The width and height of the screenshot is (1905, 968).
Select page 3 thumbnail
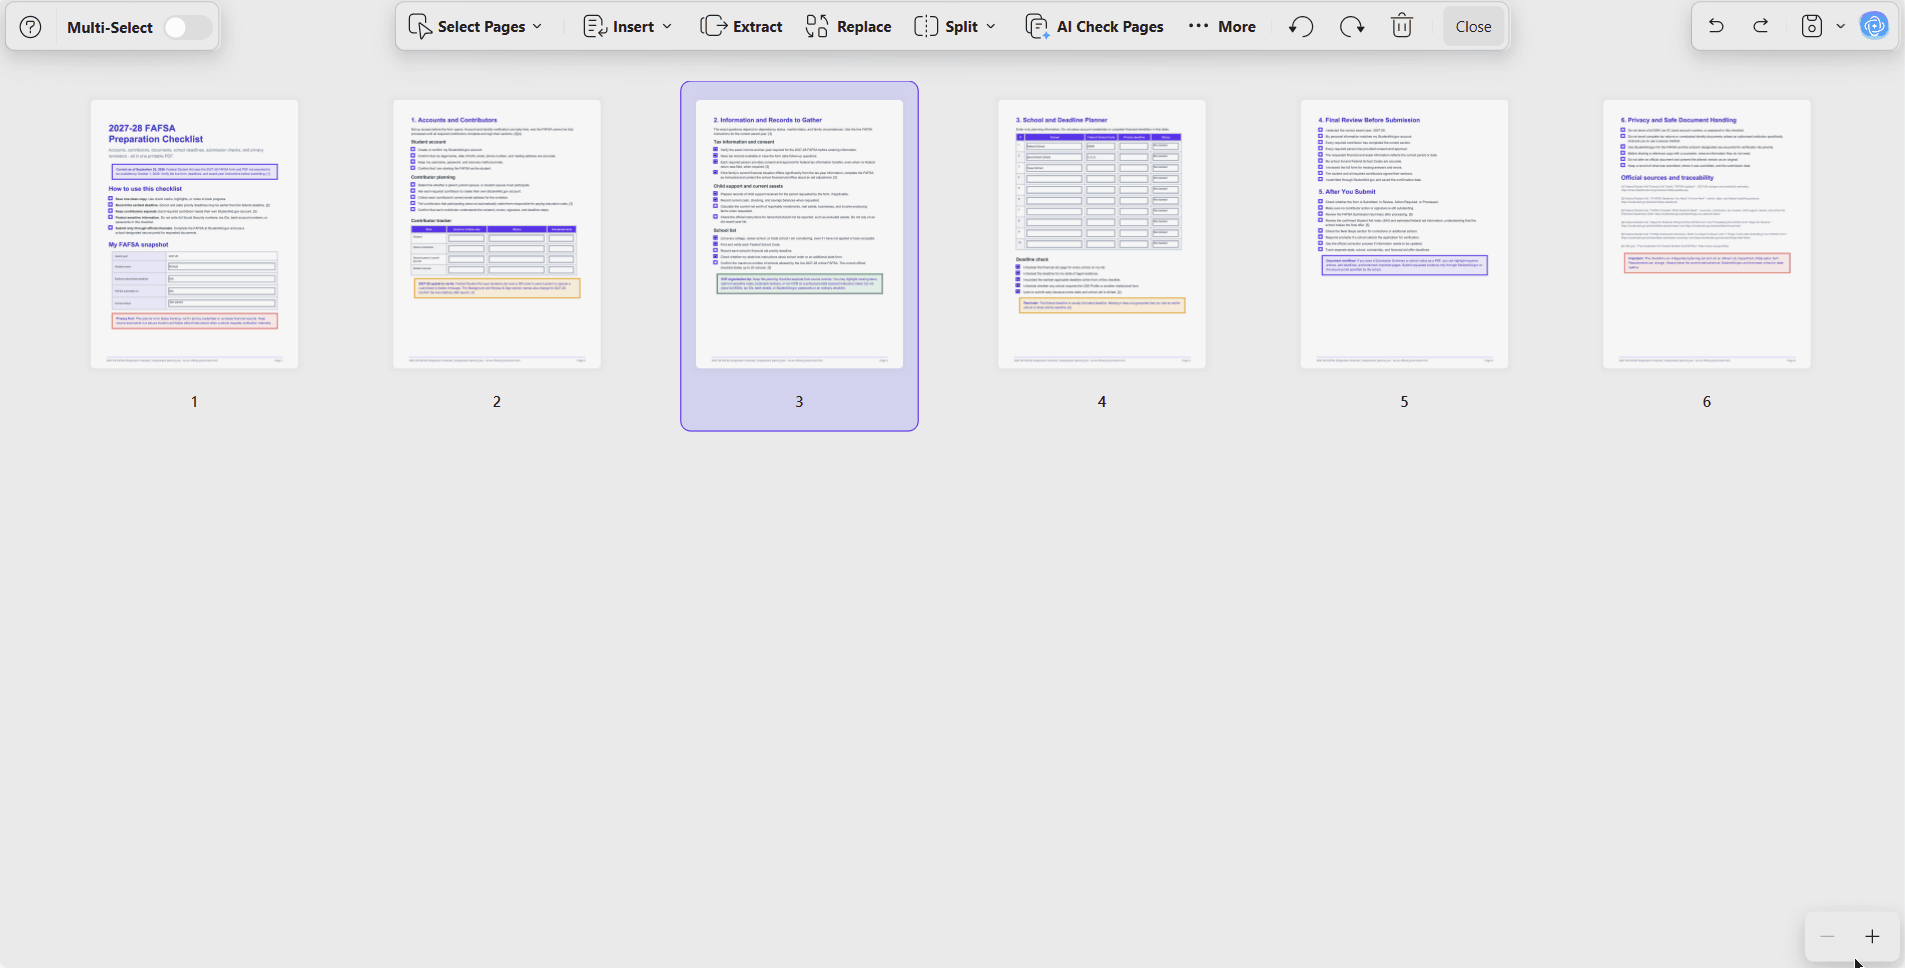[799, 234]
